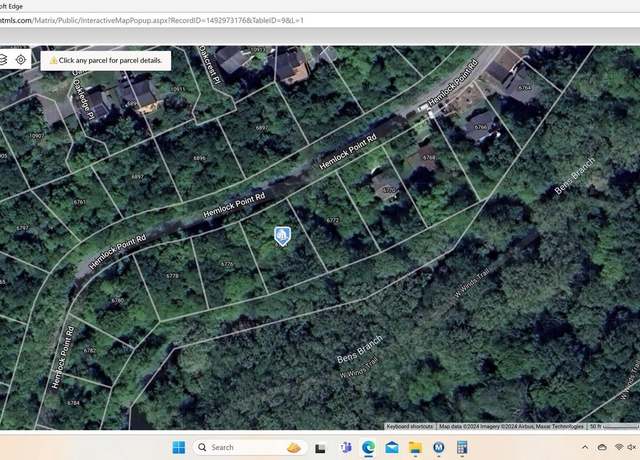Select parcel labeled 6776
This screenshot has width=640, height=460.
click(x=227, y=264)
